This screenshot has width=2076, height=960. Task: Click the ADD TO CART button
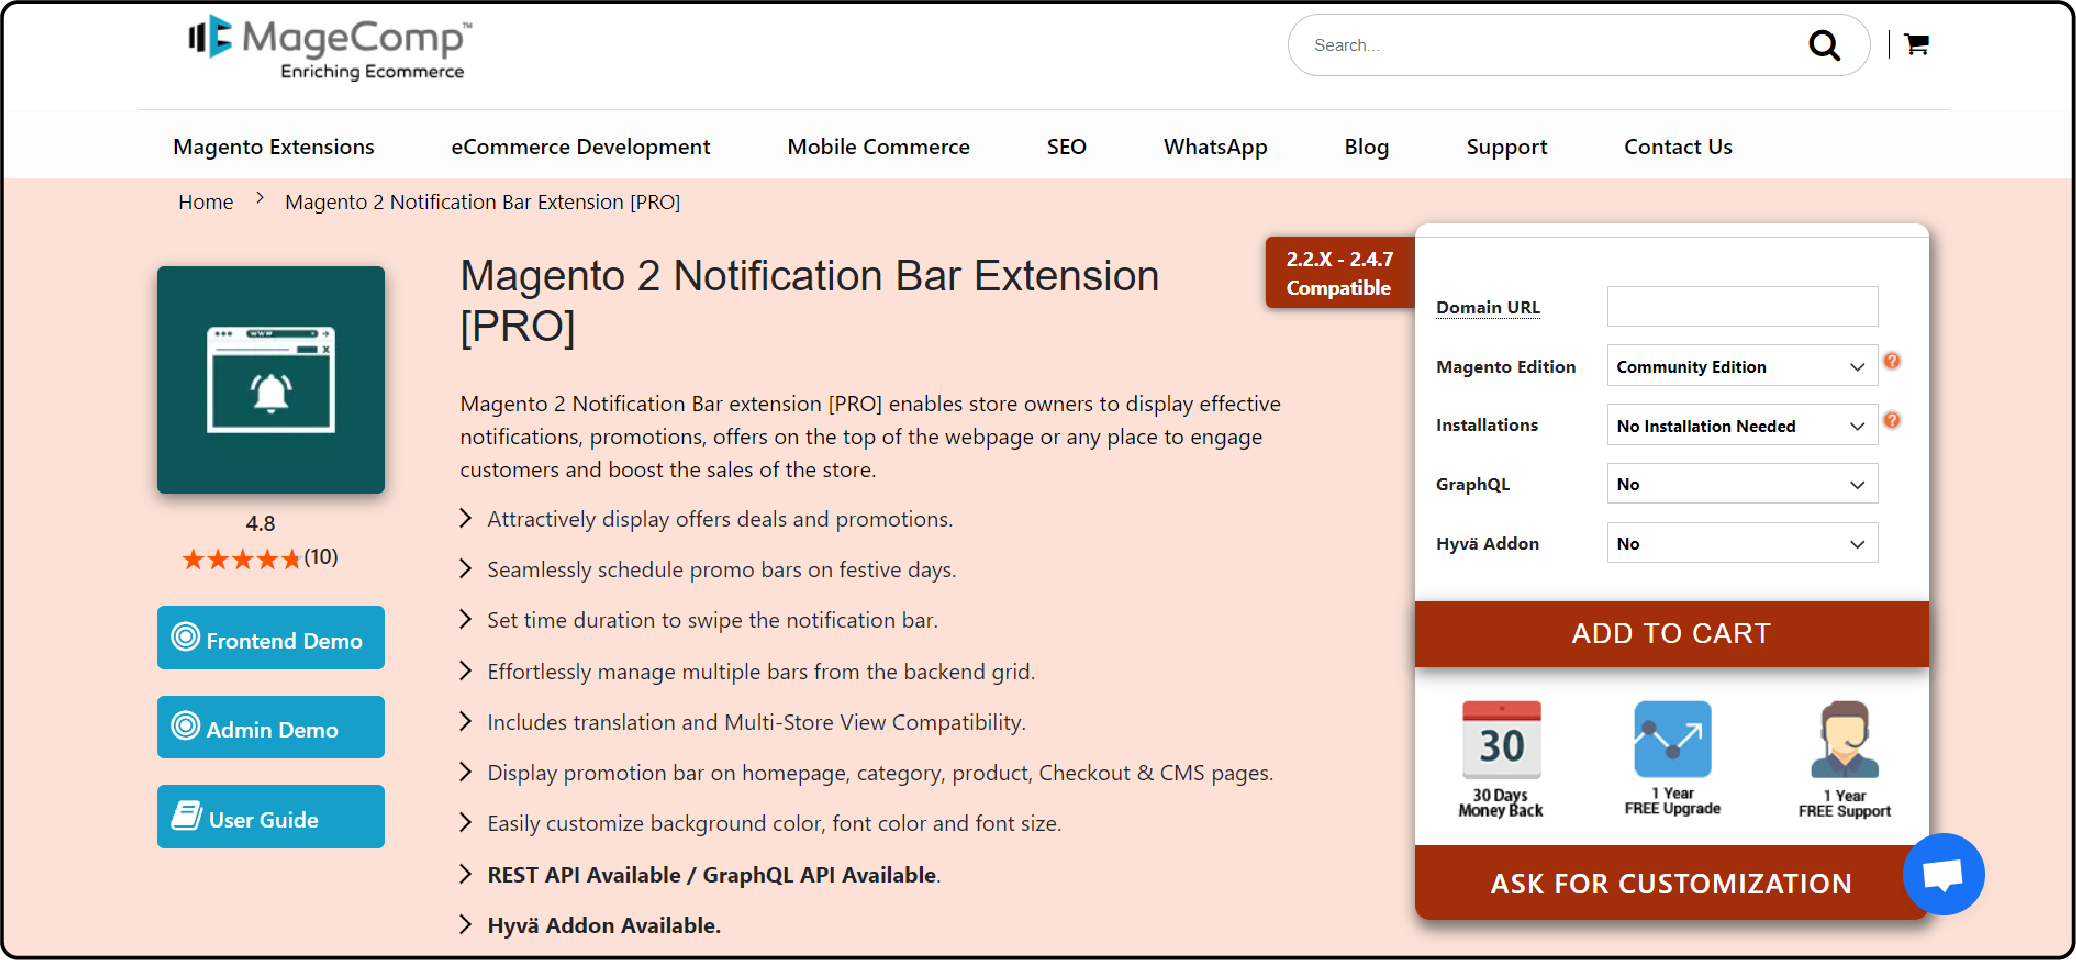click(1671, 634)
